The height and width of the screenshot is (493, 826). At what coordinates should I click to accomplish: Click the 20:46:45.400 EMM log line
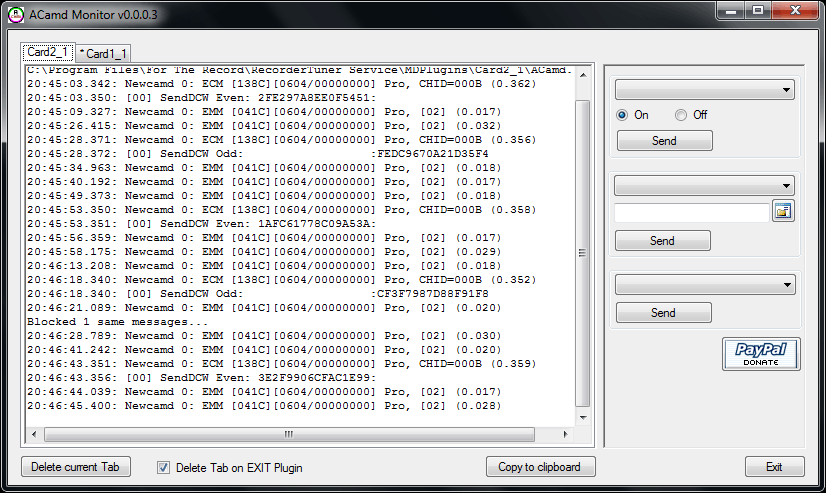point(264,406)
